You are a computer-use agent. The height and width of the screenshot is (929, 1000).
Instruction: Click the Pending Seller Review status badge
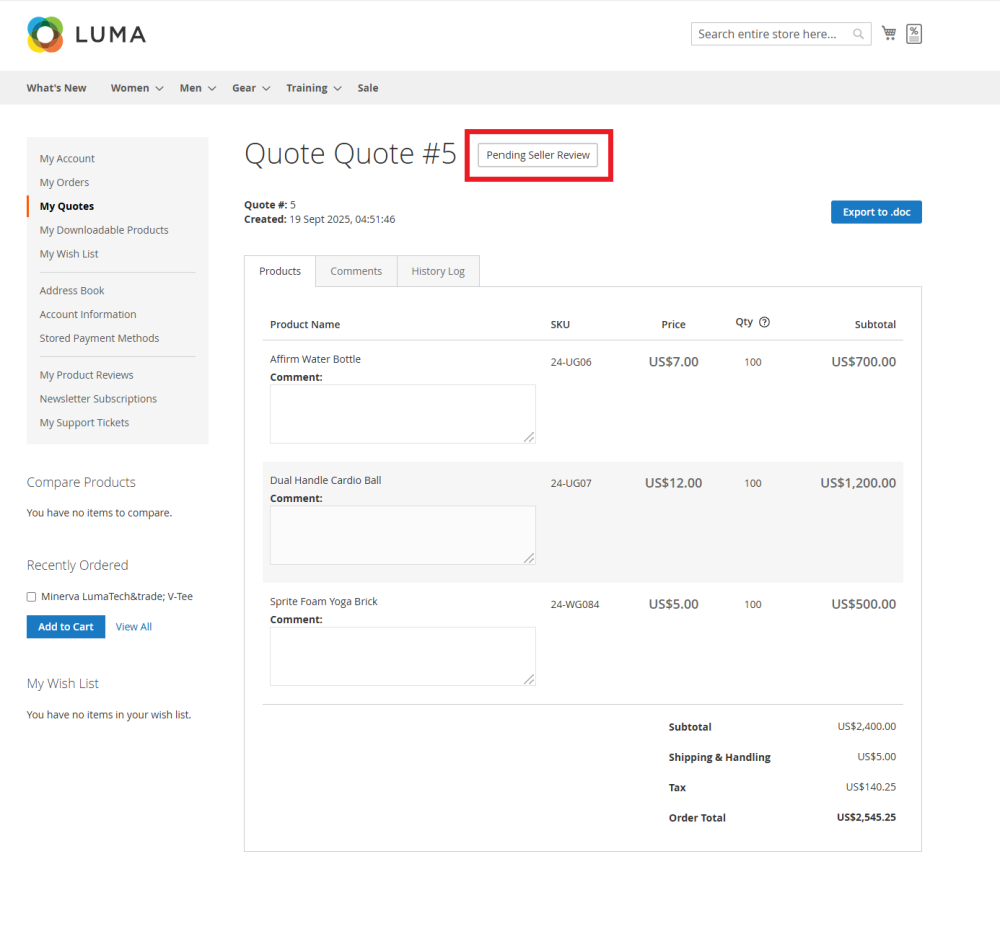point(538,155)
